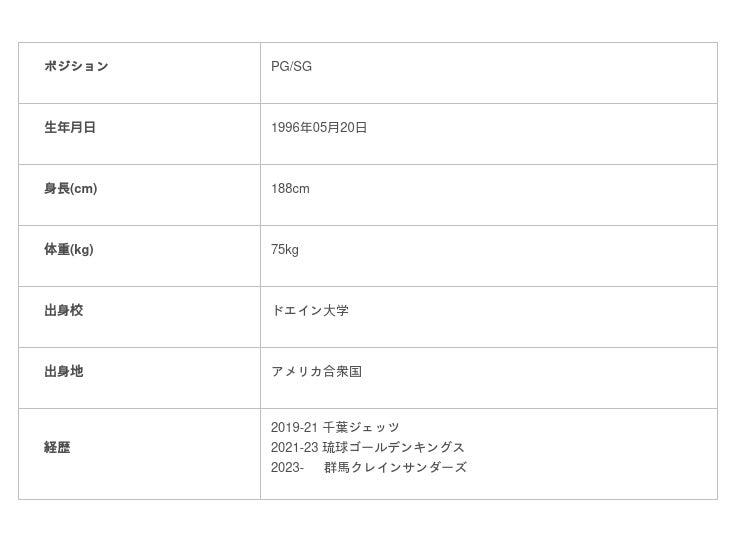Select the アメリカ合衆国 birthplace text

tap(316, 372)
